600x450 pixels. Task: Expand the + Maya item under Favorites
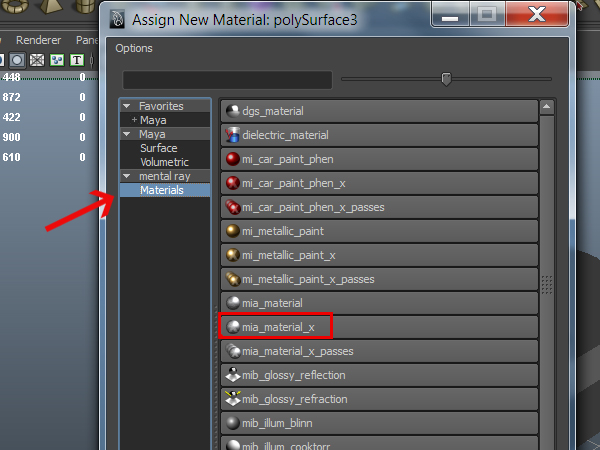134,120
